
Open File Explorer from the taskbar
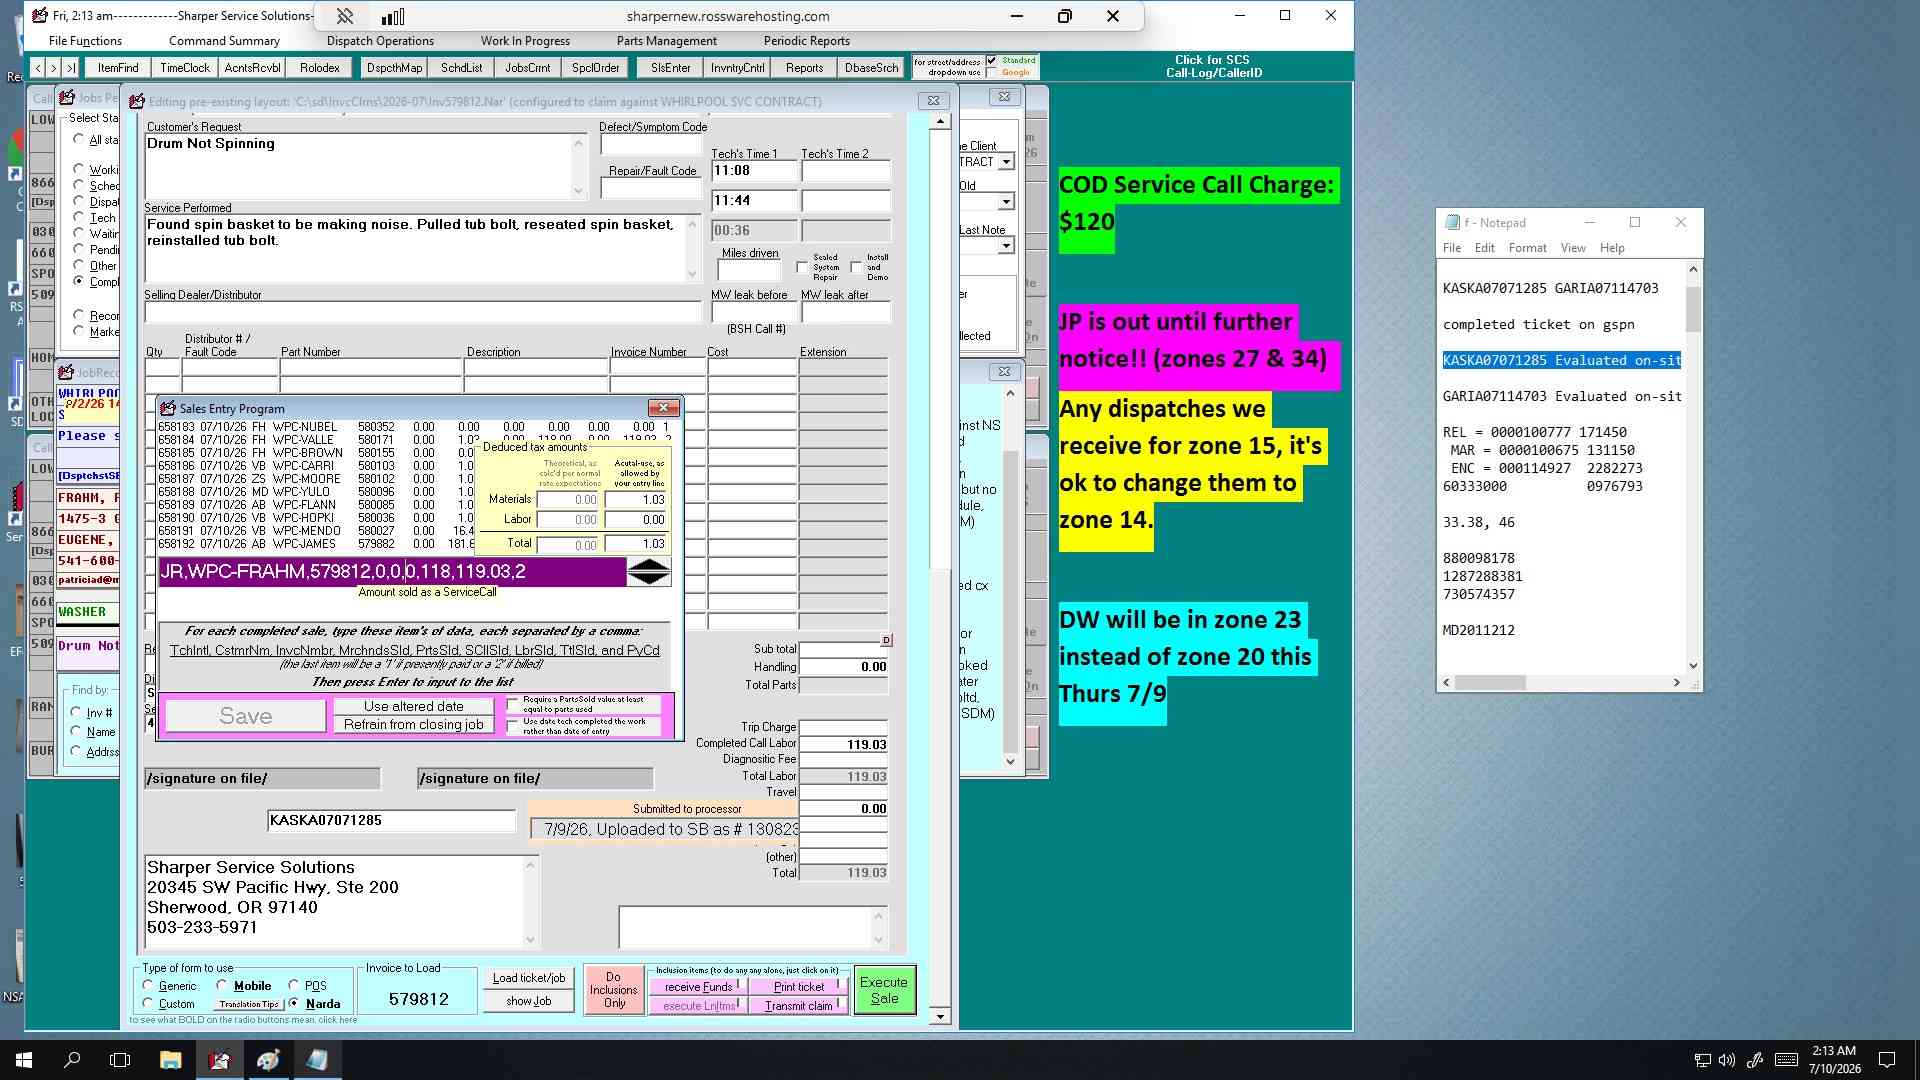coord(170,1060)
